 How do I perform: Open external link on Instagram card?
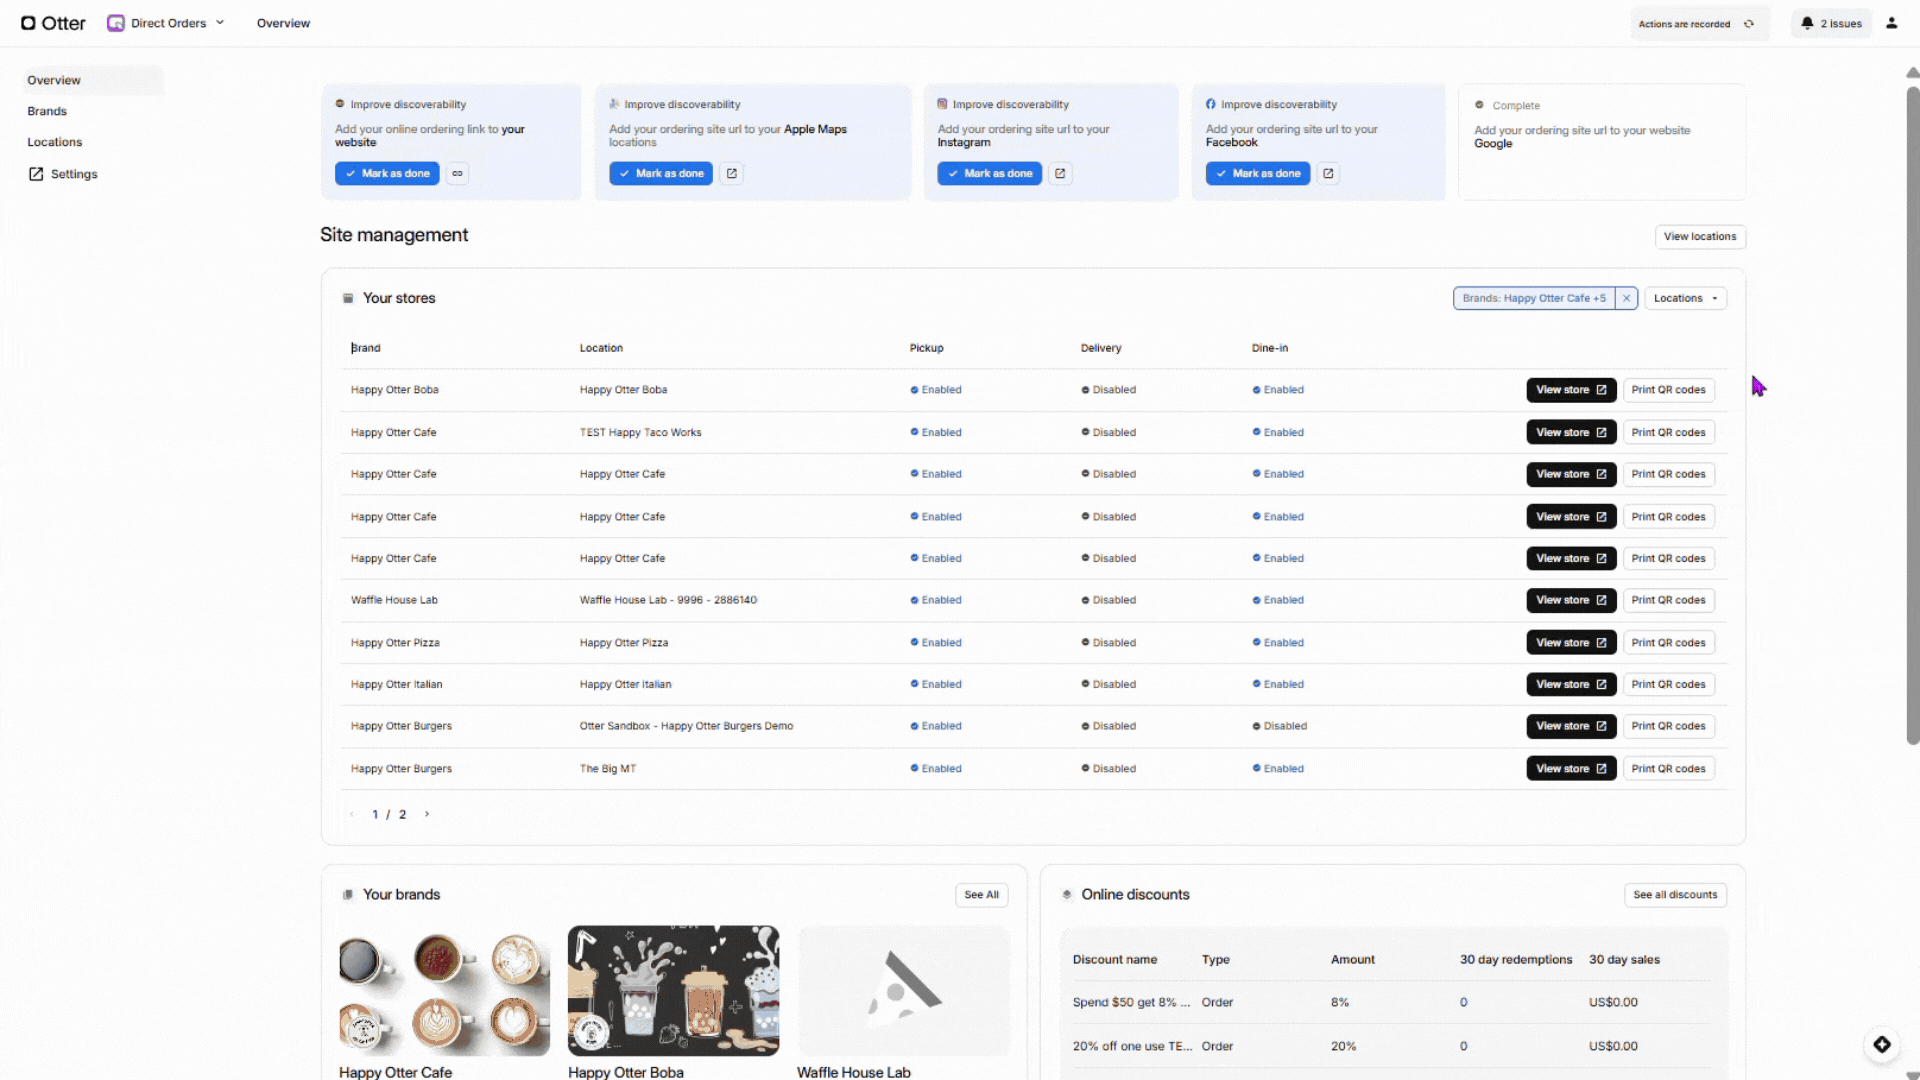pos(1060,174)
